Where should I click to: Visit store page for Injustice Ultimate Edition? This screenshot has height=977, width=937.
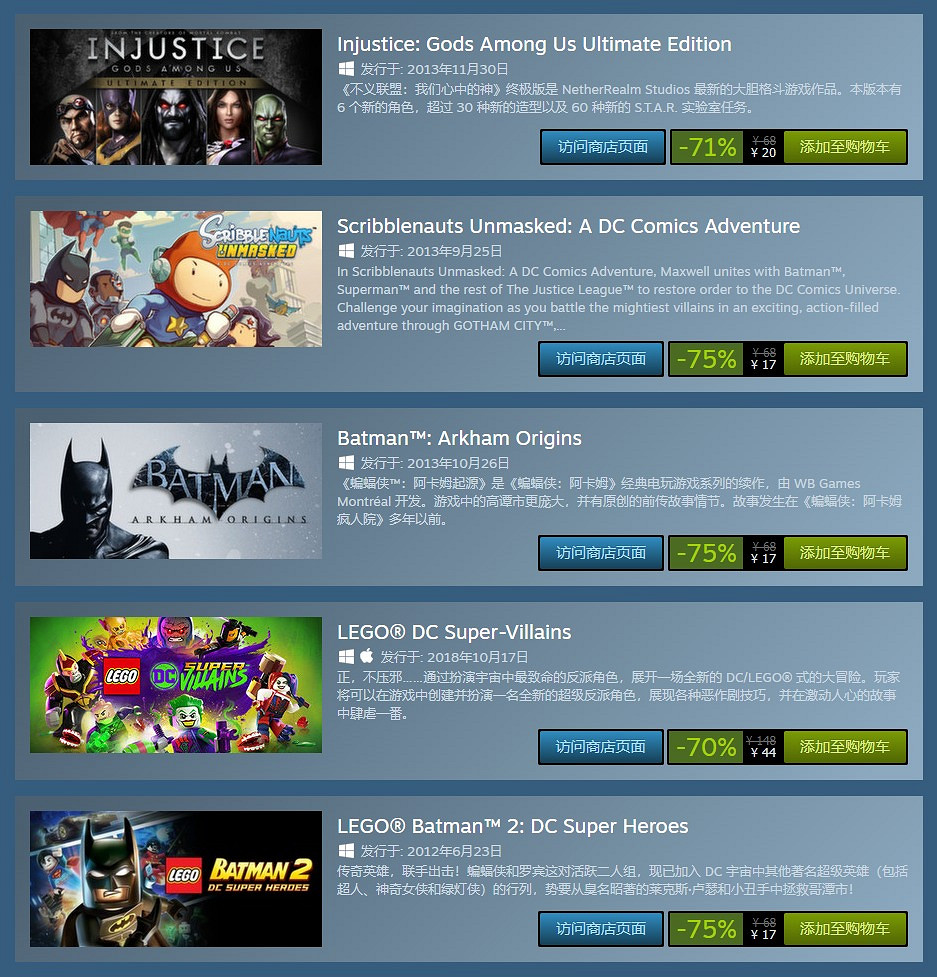tap(602, 147)
